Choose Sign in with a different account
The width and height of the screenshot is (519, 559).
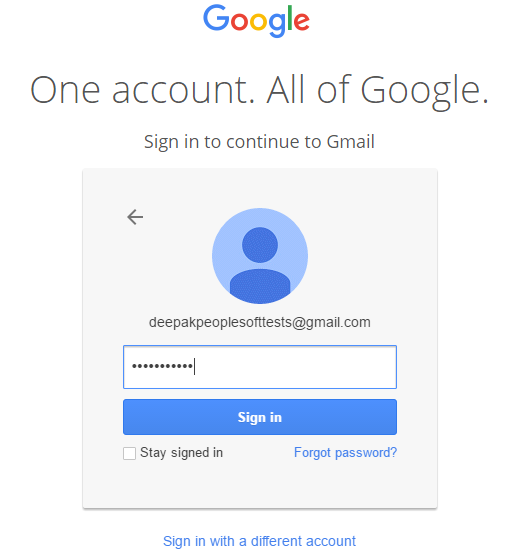tap(260, 541)
